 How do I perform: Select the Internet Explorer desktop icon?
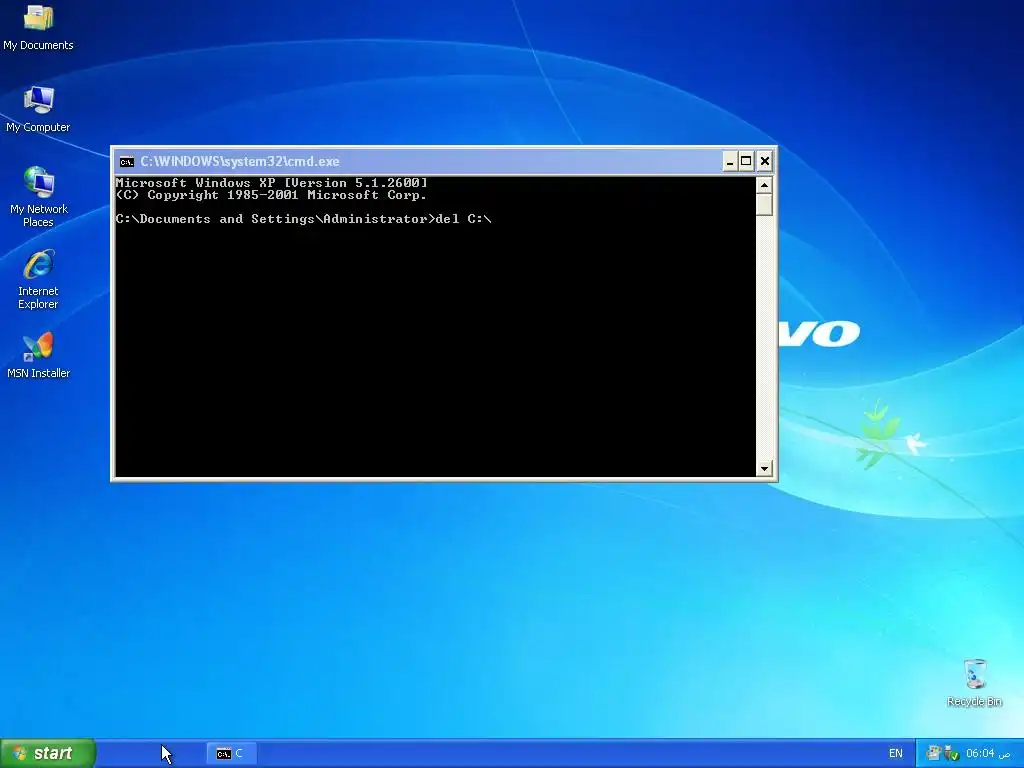click(x=38, y=279)
